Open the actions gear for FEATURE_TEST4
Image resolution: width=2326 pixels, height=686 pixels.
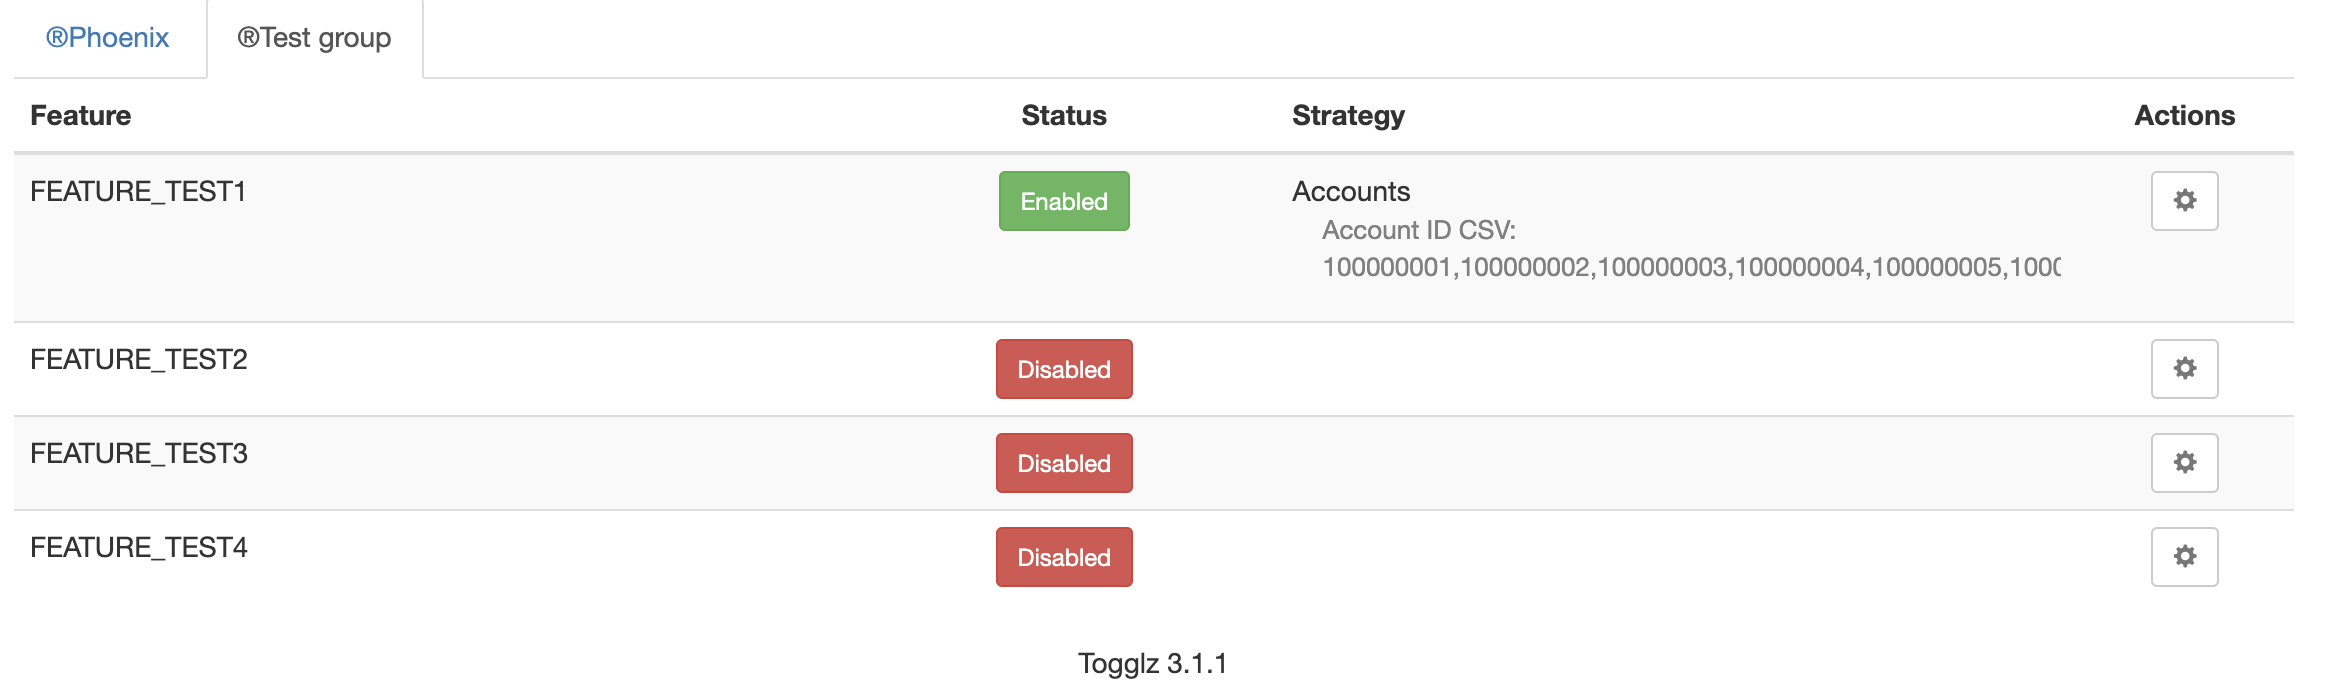[2184, 556]
